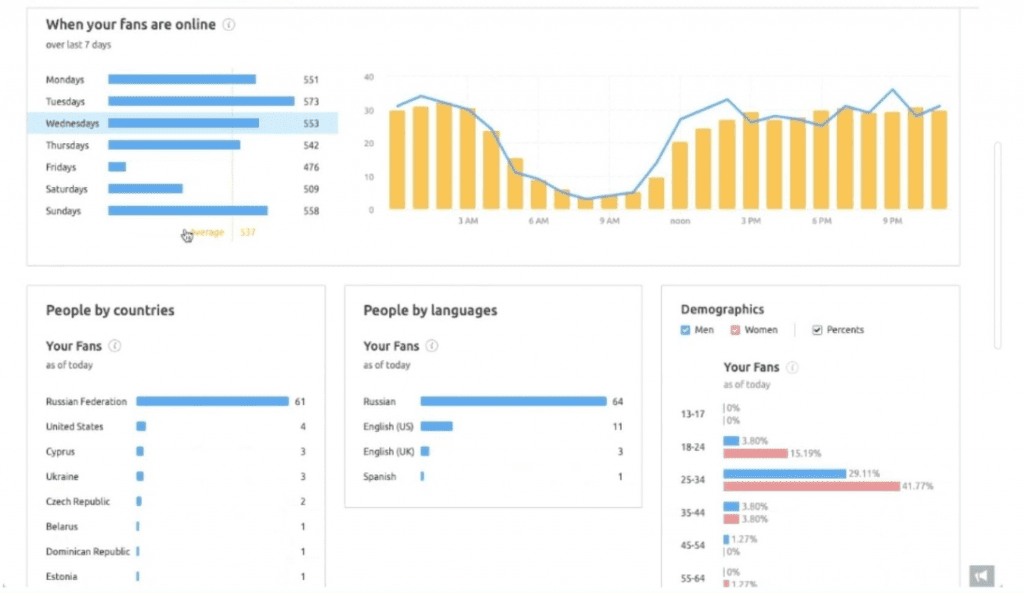
Task: Click the cursor-marked average marker under the day bars
Action: coord(187,233)
